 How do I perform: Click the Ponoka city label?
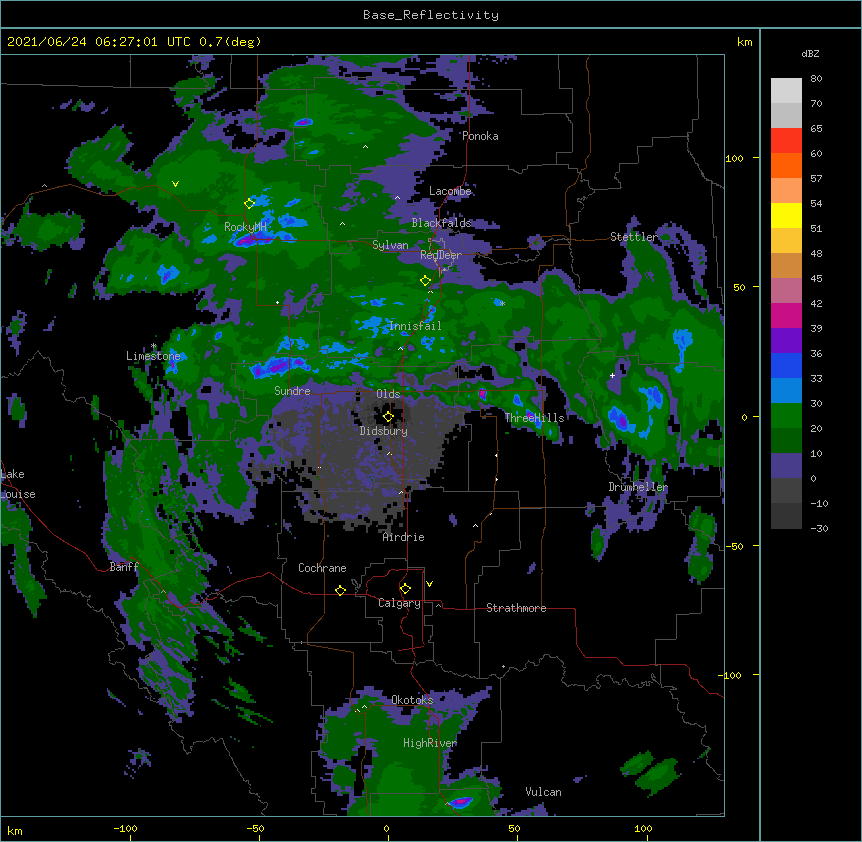point(480,136)
